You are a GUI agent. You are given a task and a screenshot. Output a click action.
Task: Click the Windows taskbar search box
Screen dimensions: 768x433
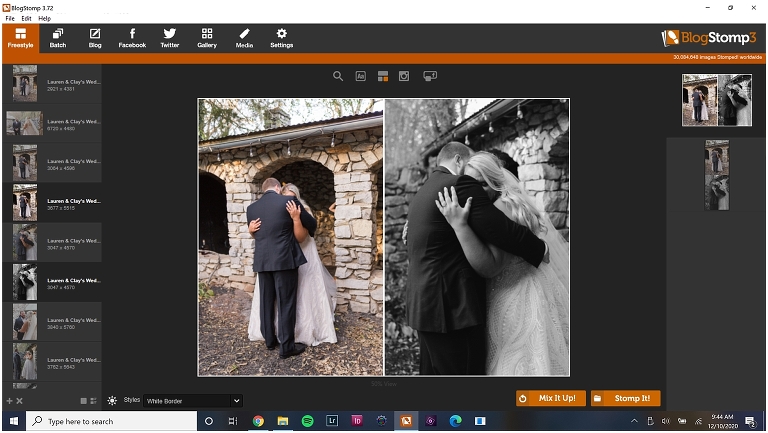111,421
